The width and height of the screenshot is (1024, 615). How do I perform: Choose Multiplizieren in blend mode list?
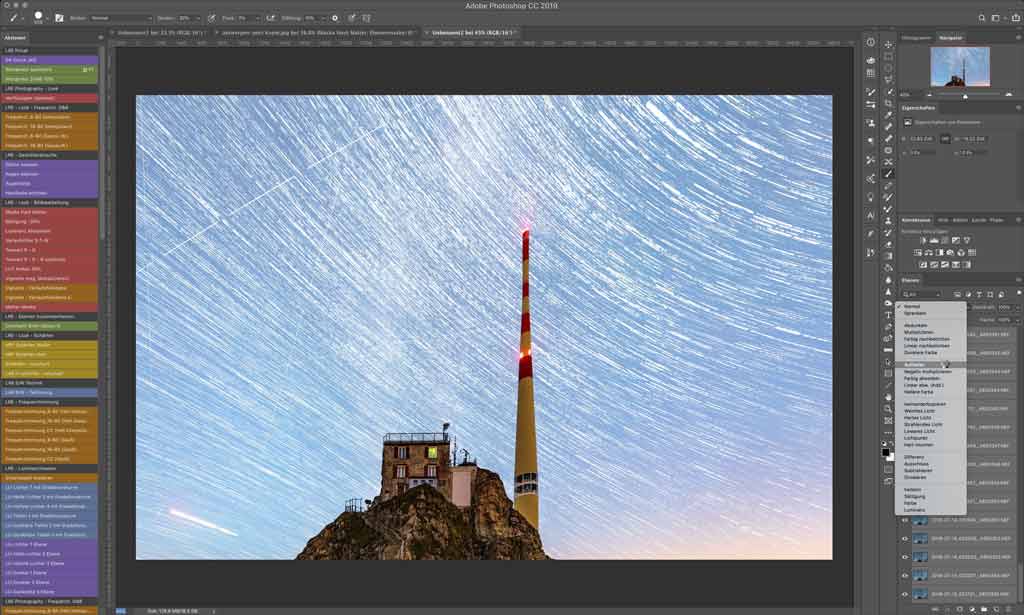(919, 332)
